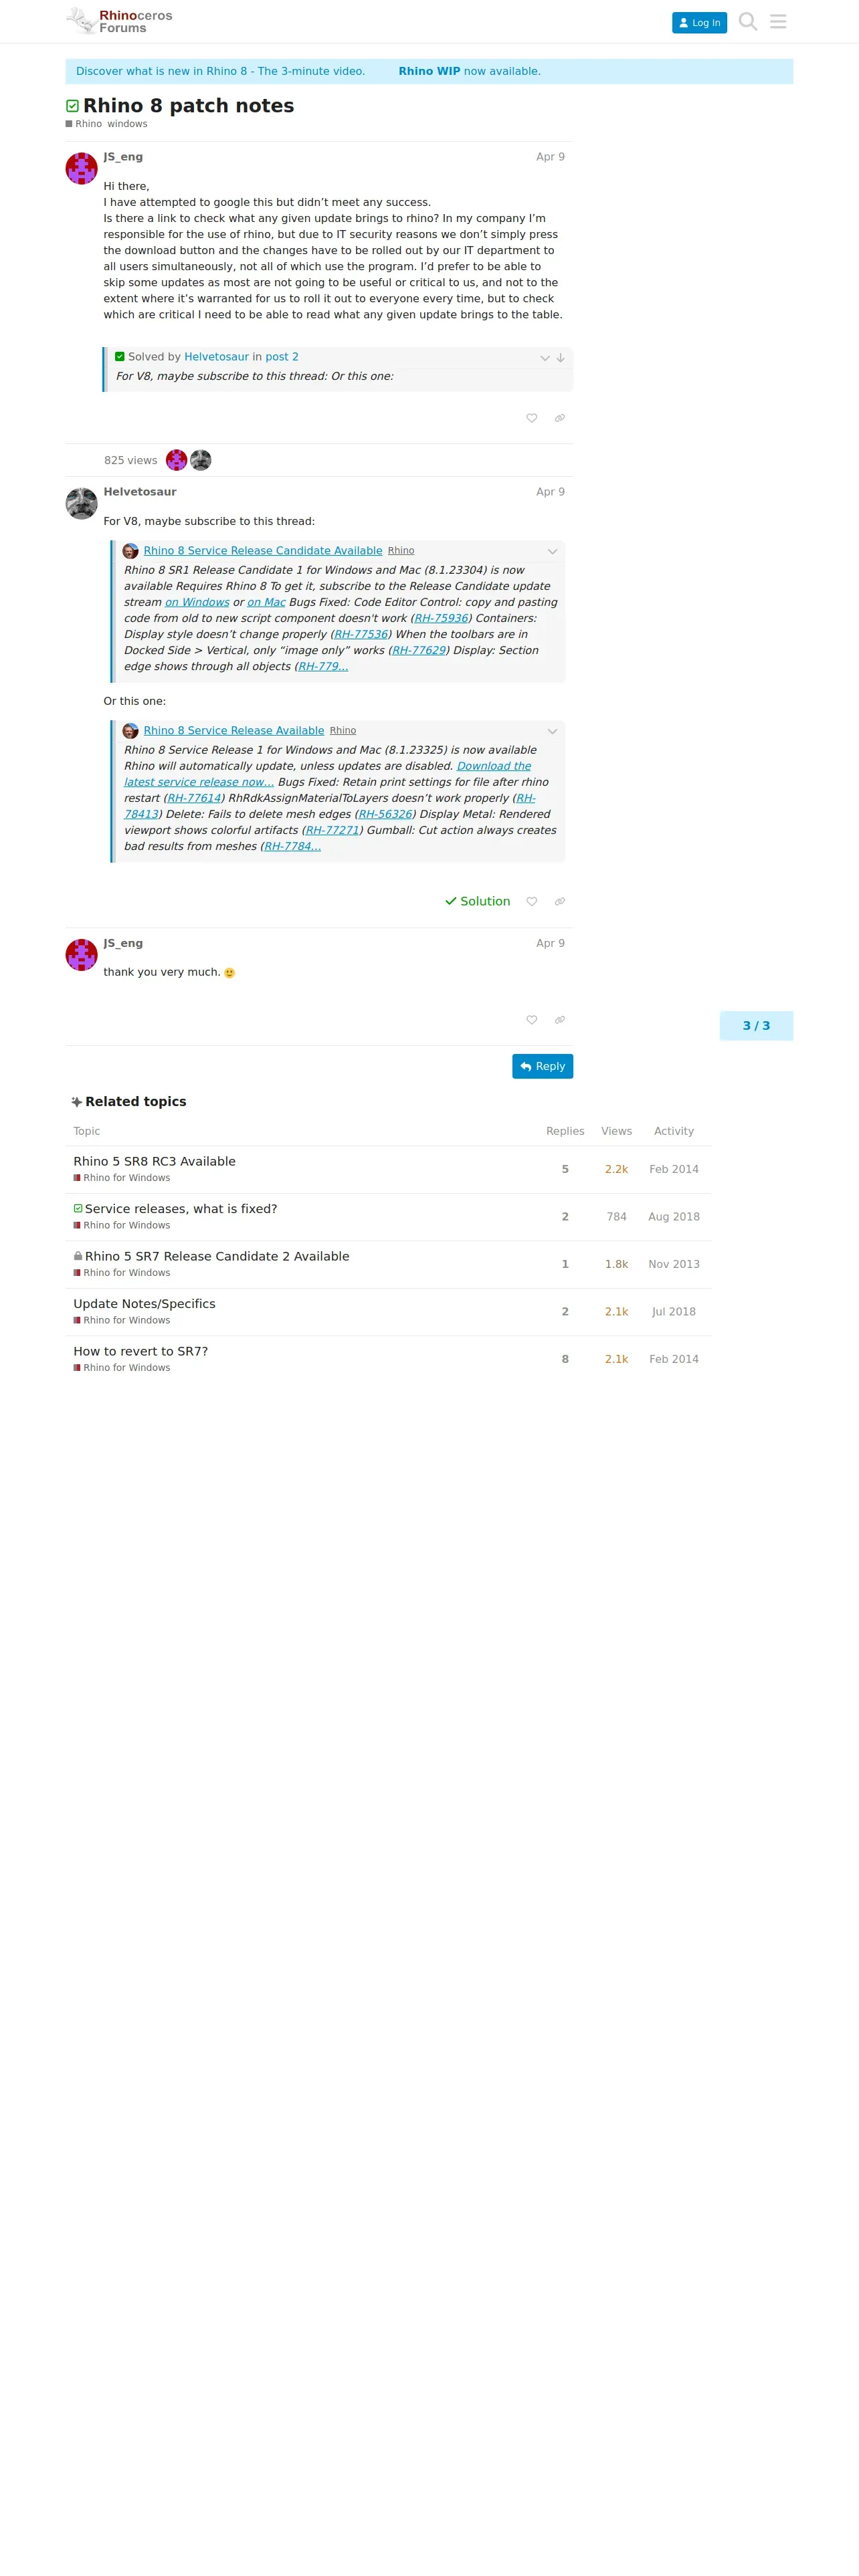
Task: Open issue link RH-77614
Action: [x=194, y=798]
